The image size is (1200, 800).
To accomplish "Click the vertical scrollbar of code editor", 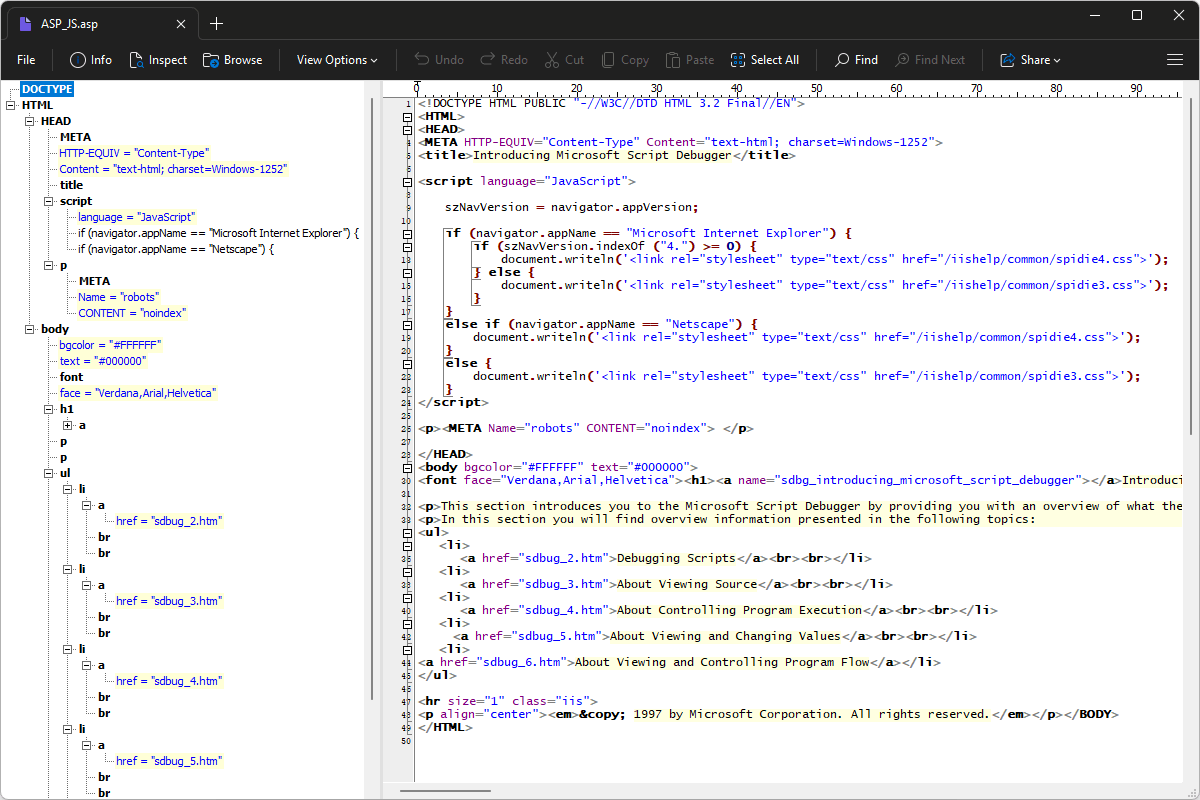I will pos(1190,265).
